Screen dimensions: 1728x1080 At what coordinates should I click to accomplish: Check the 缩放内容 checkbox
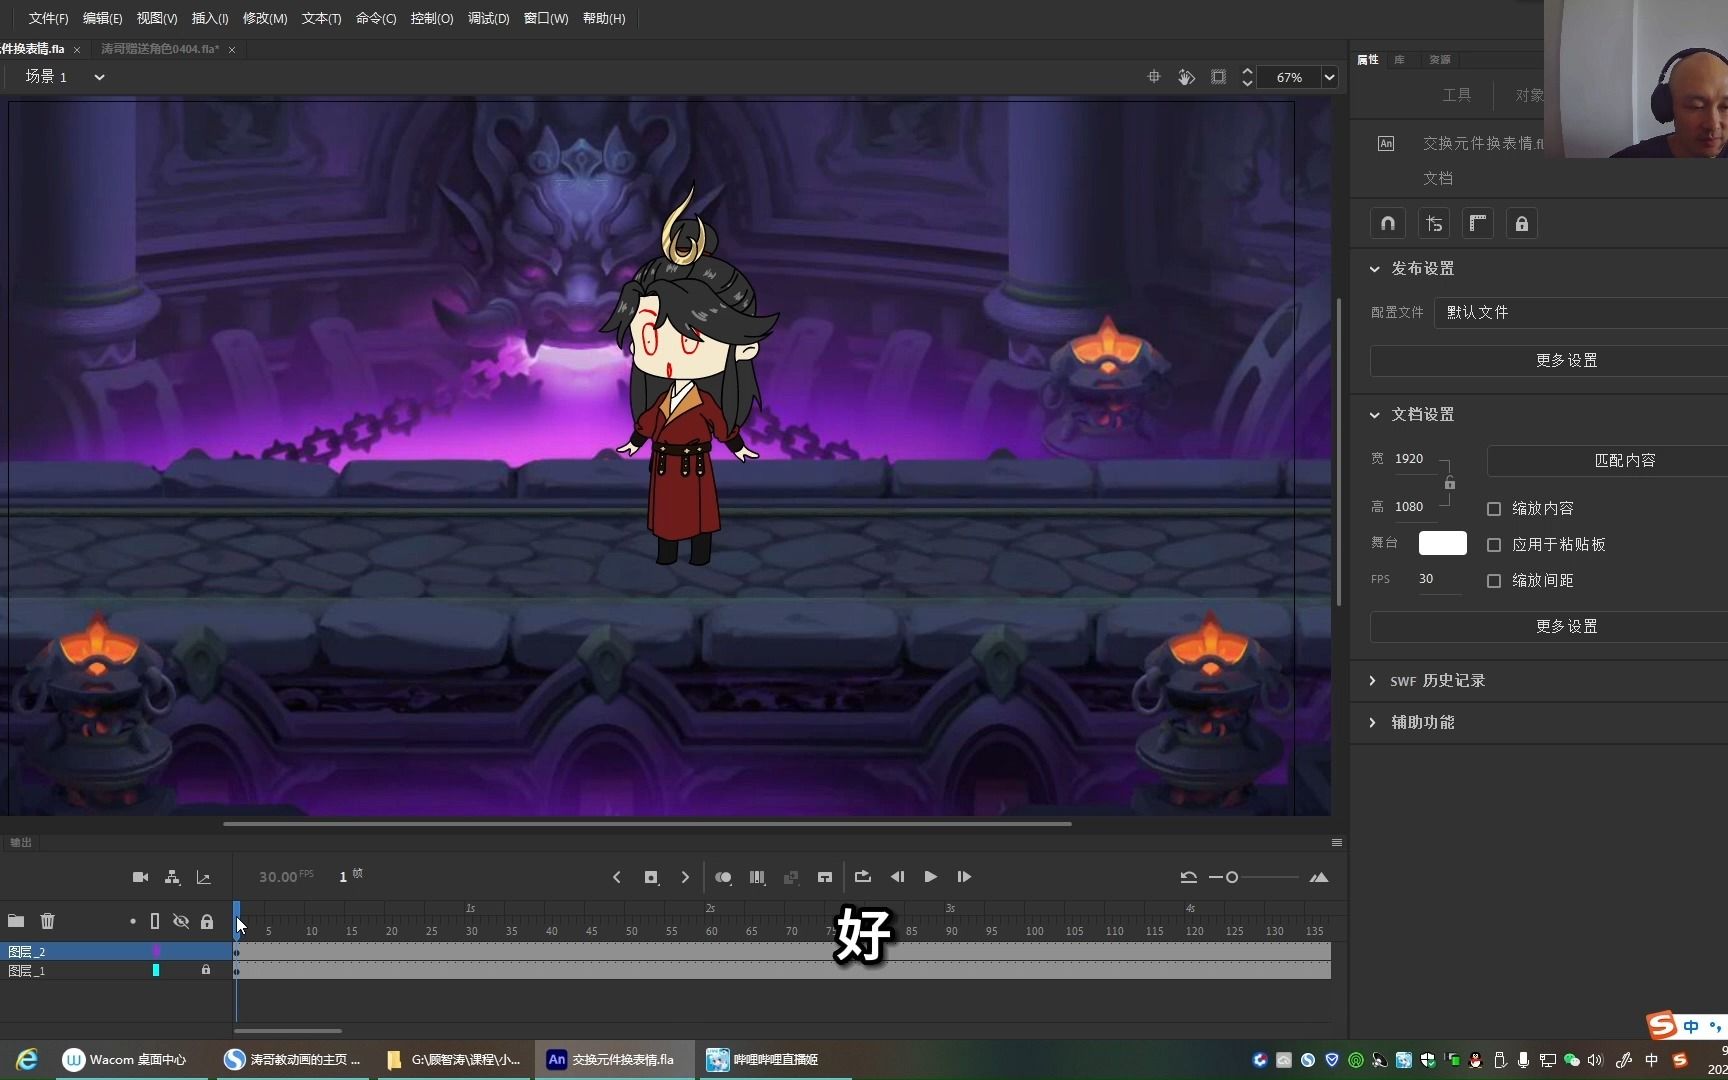click(x=1494, y=509)
